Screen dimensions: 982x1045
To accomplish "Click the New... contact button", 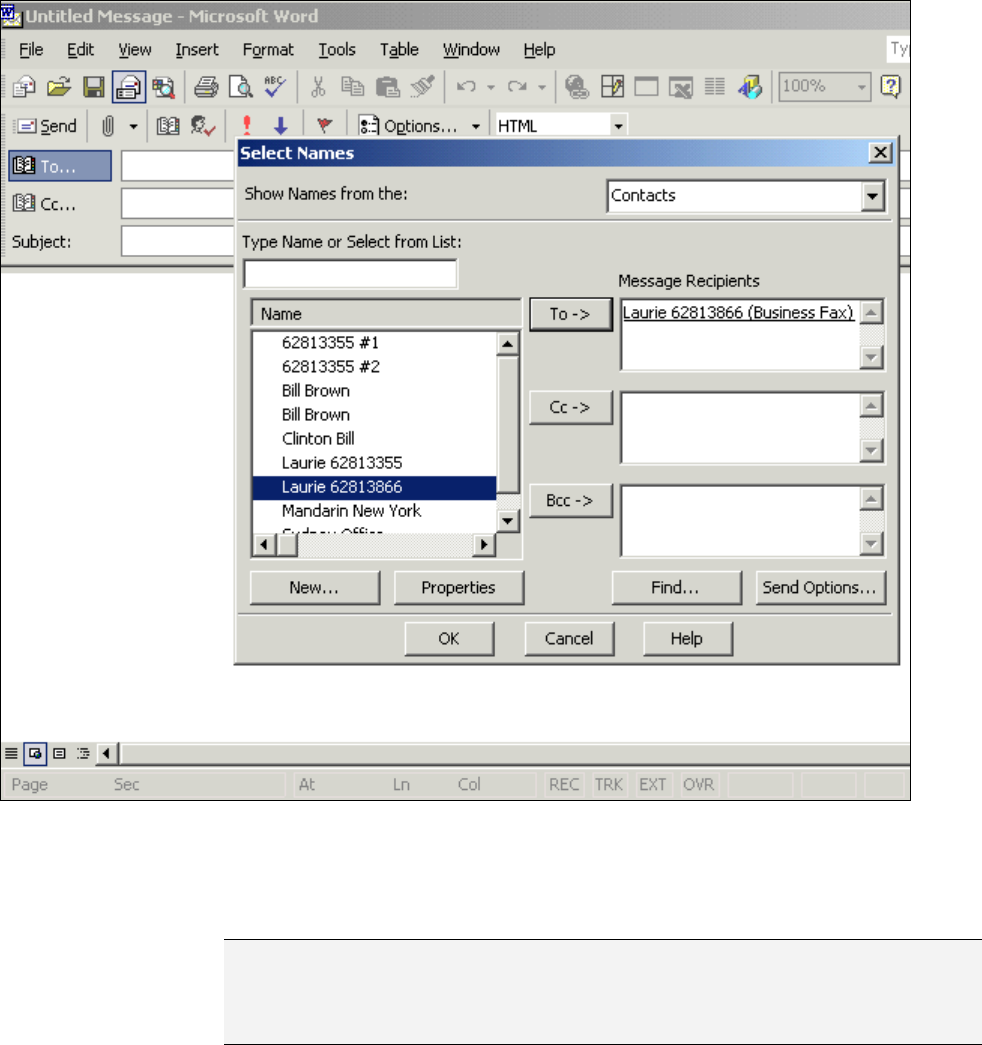I will pyautogui.click(x=315, y=588).
